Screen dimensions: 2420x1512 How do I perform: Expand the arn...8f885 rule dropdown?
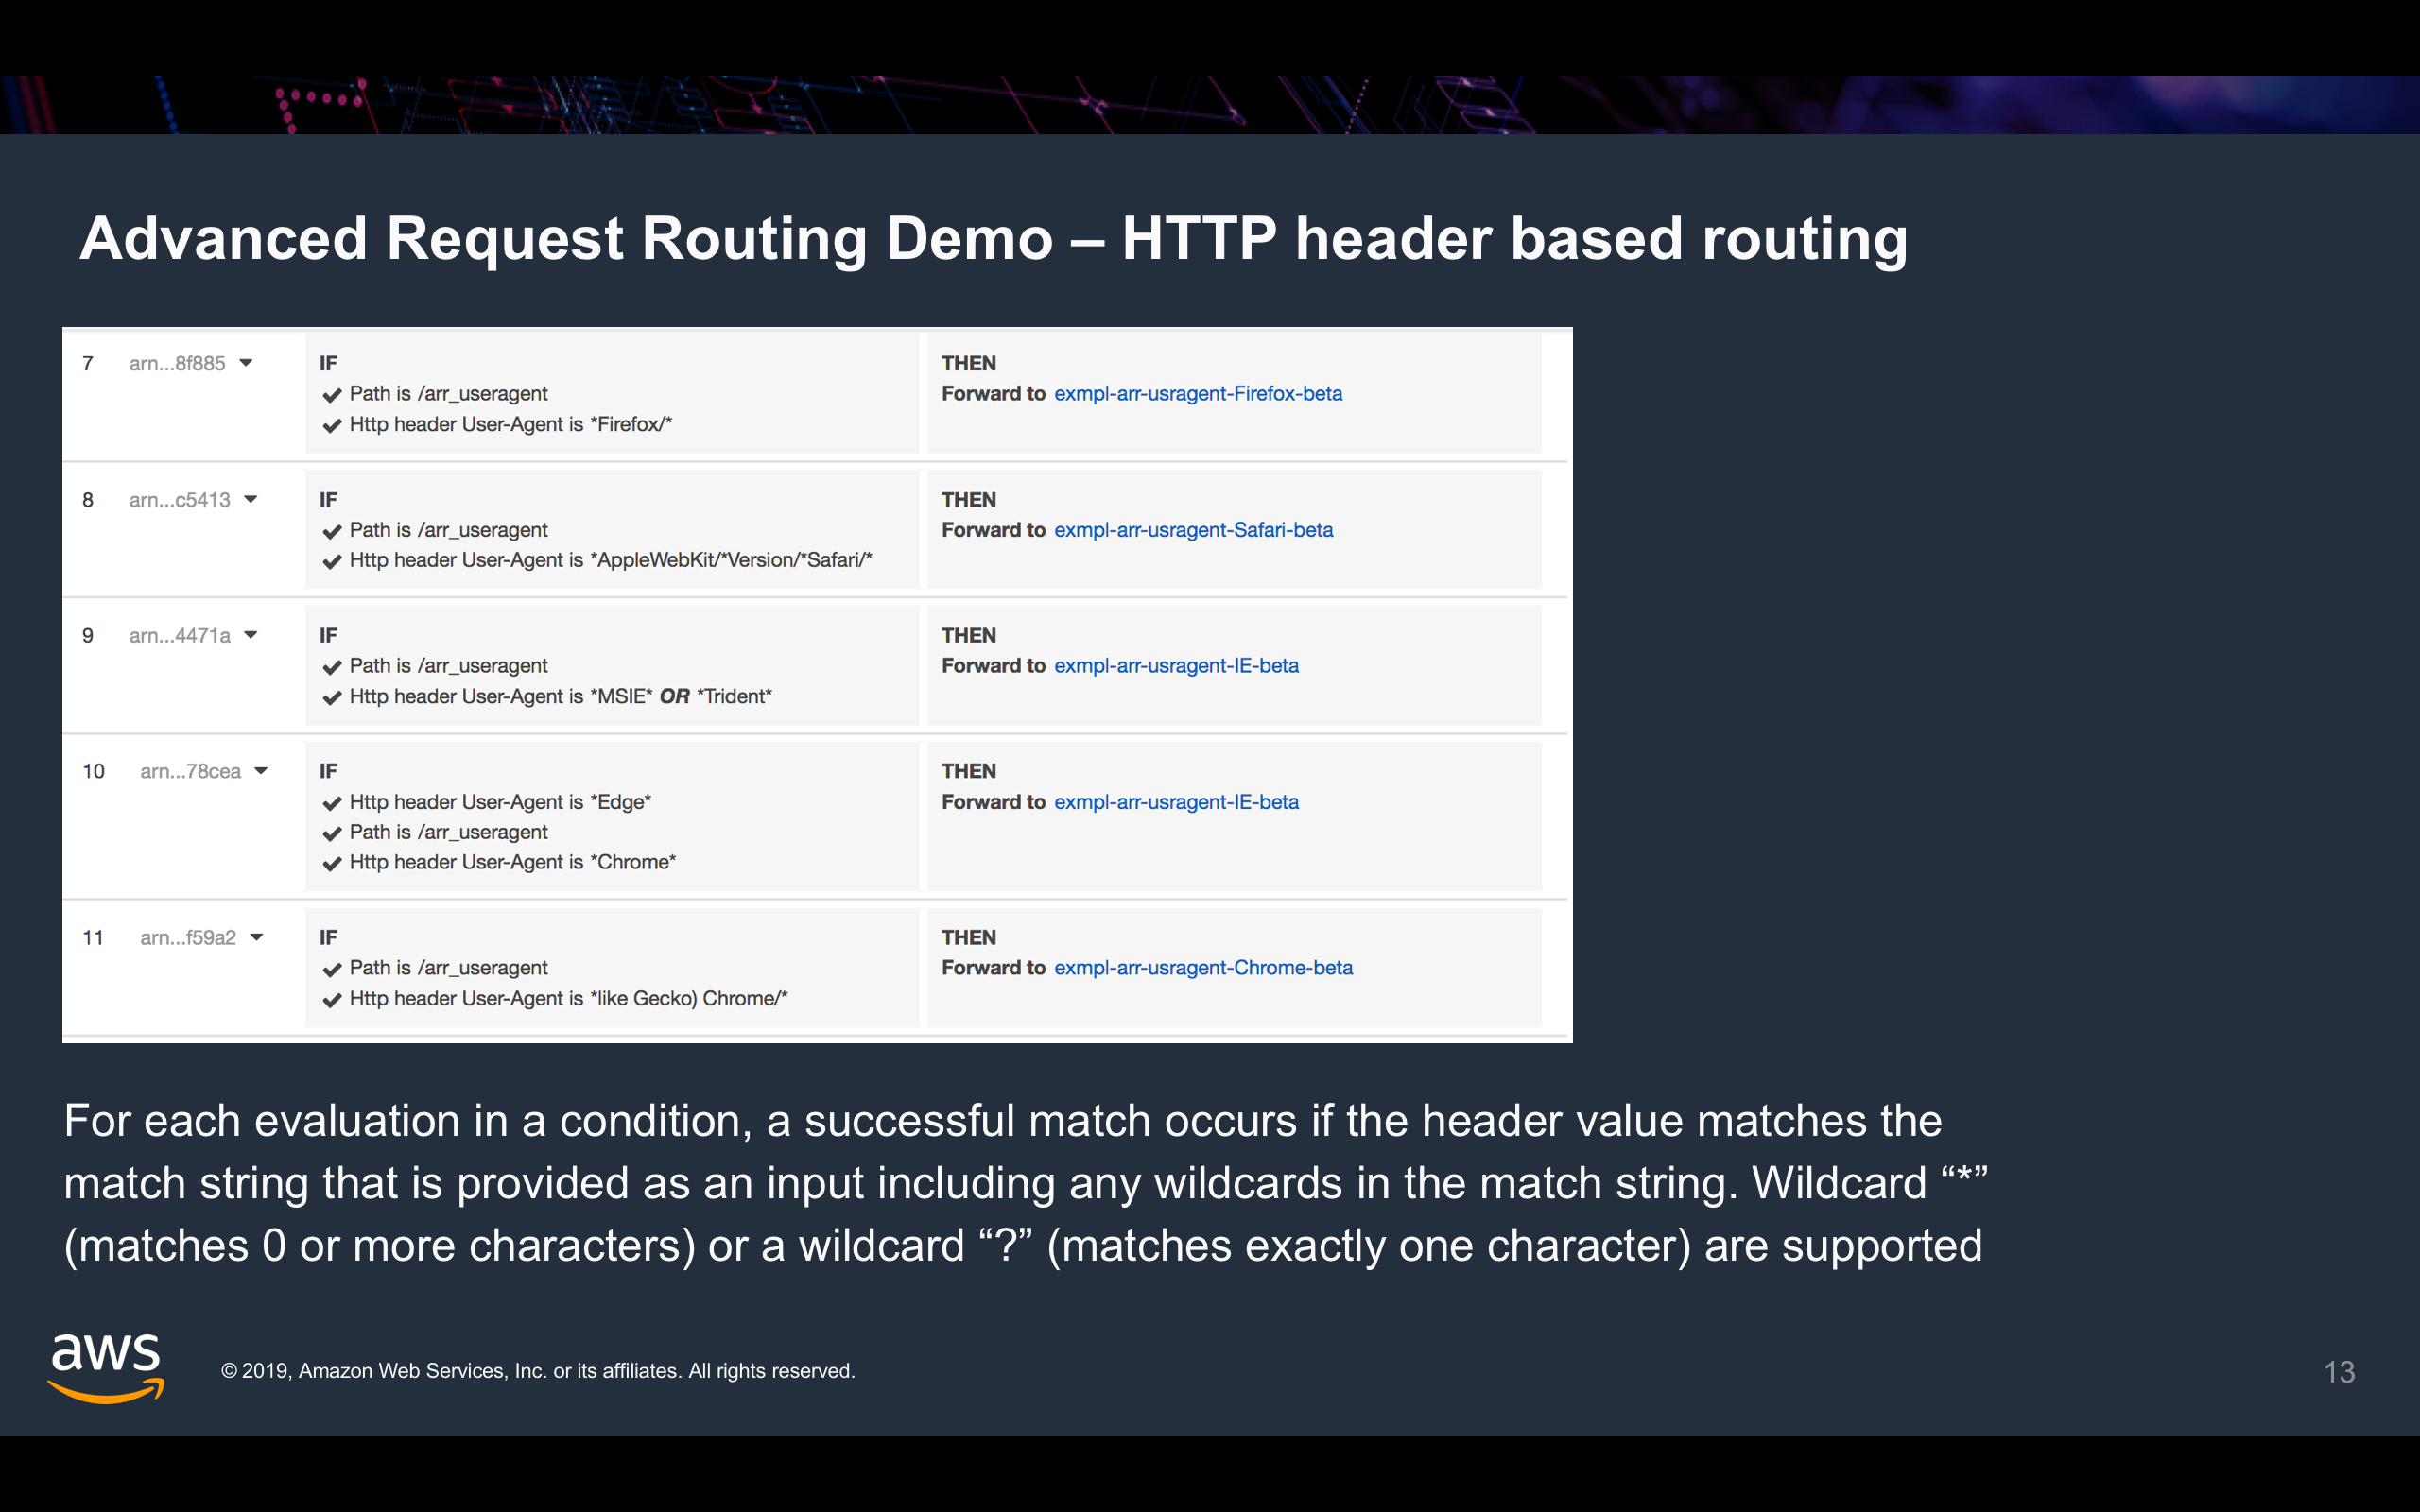tap(249, 364)
